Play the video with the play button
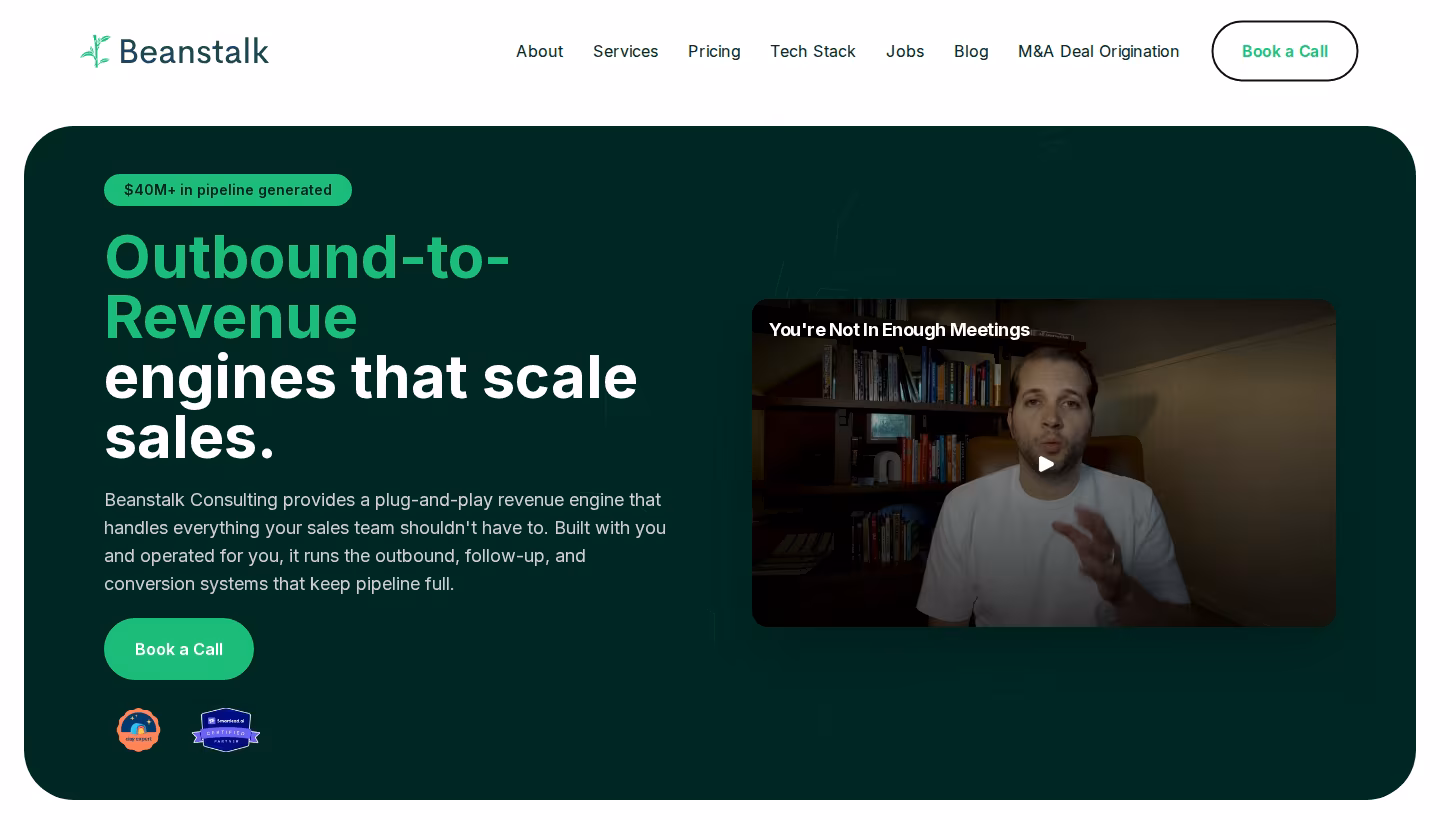Viewport: 1440px width, 820px height. [x=1046, y=464]
